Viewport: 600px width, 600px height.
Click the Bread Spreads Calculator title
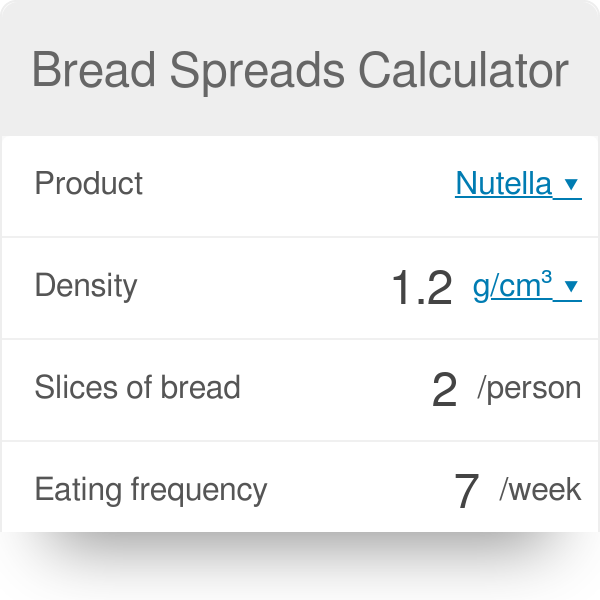pos(300,71)
